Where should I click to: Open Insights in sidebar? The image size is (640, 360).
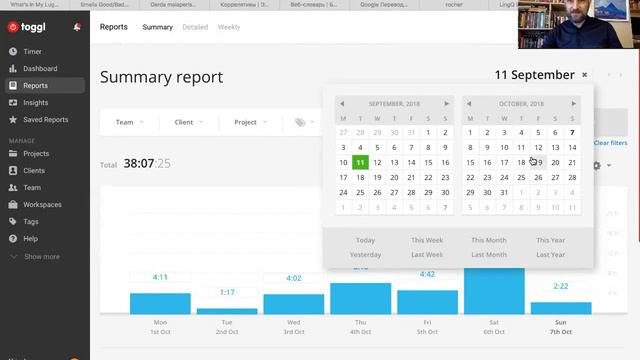[36, 102]
